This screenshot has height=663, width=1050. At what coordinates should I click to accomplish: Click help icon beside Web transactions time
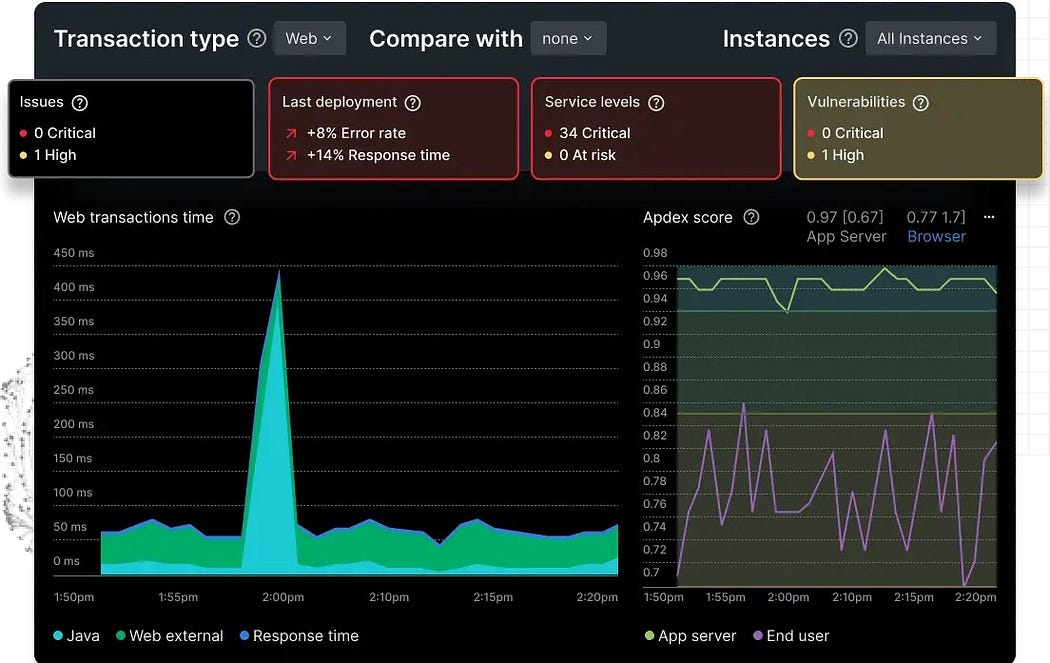click(232, 217)
